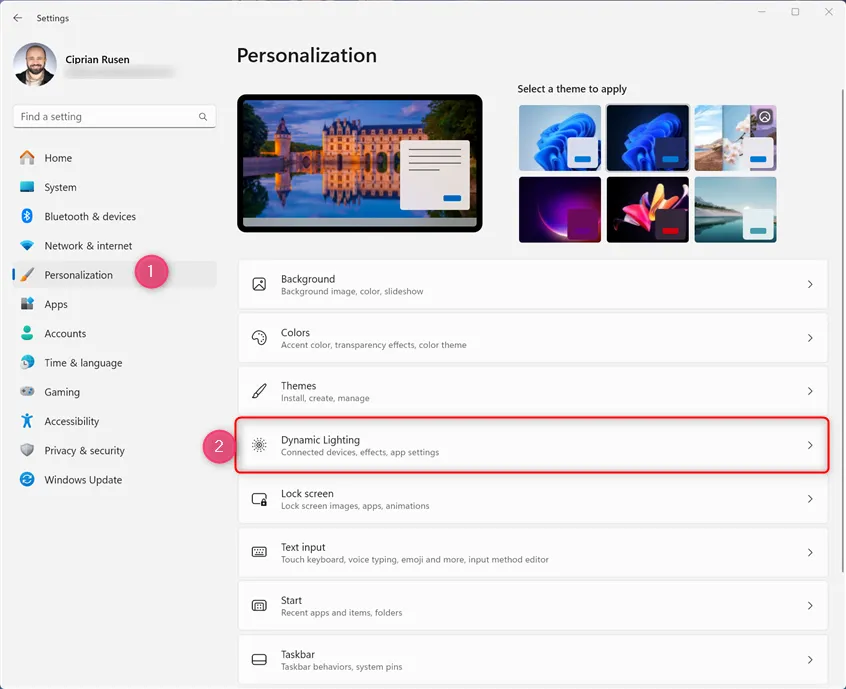Click the Privacy & security shield icon
Image resolution: width=846 pixels, height=689 pixels.
[x=27, y=450]
